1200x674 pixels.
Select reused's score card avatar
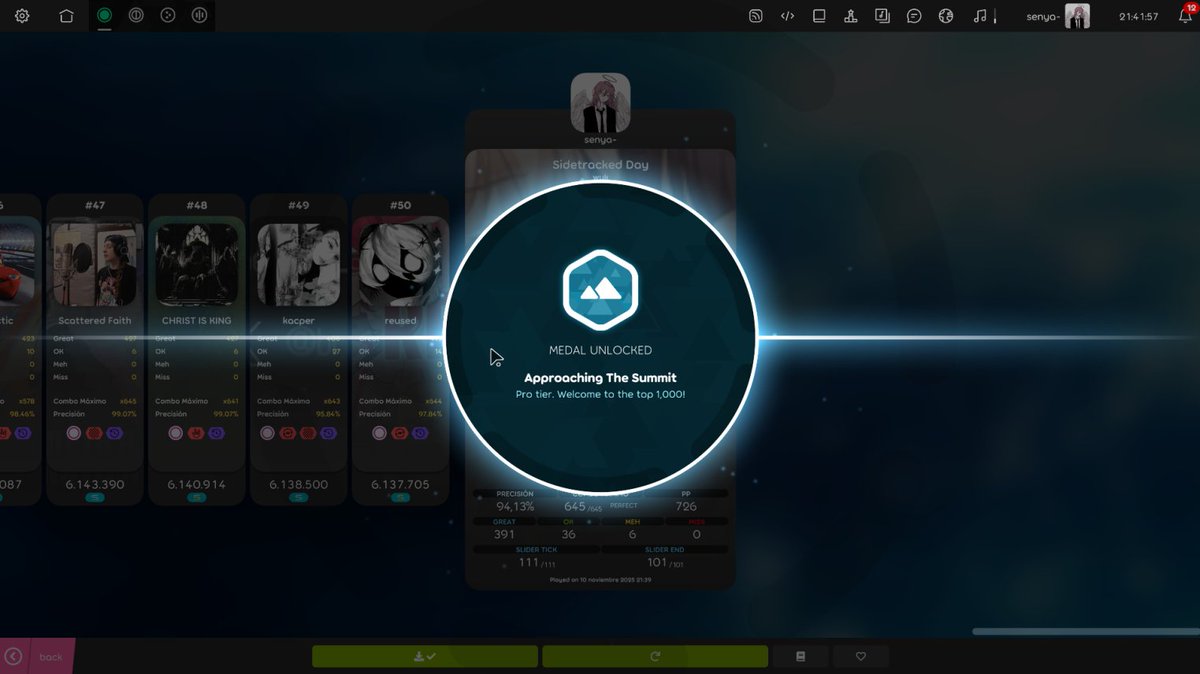coord(400,265)
